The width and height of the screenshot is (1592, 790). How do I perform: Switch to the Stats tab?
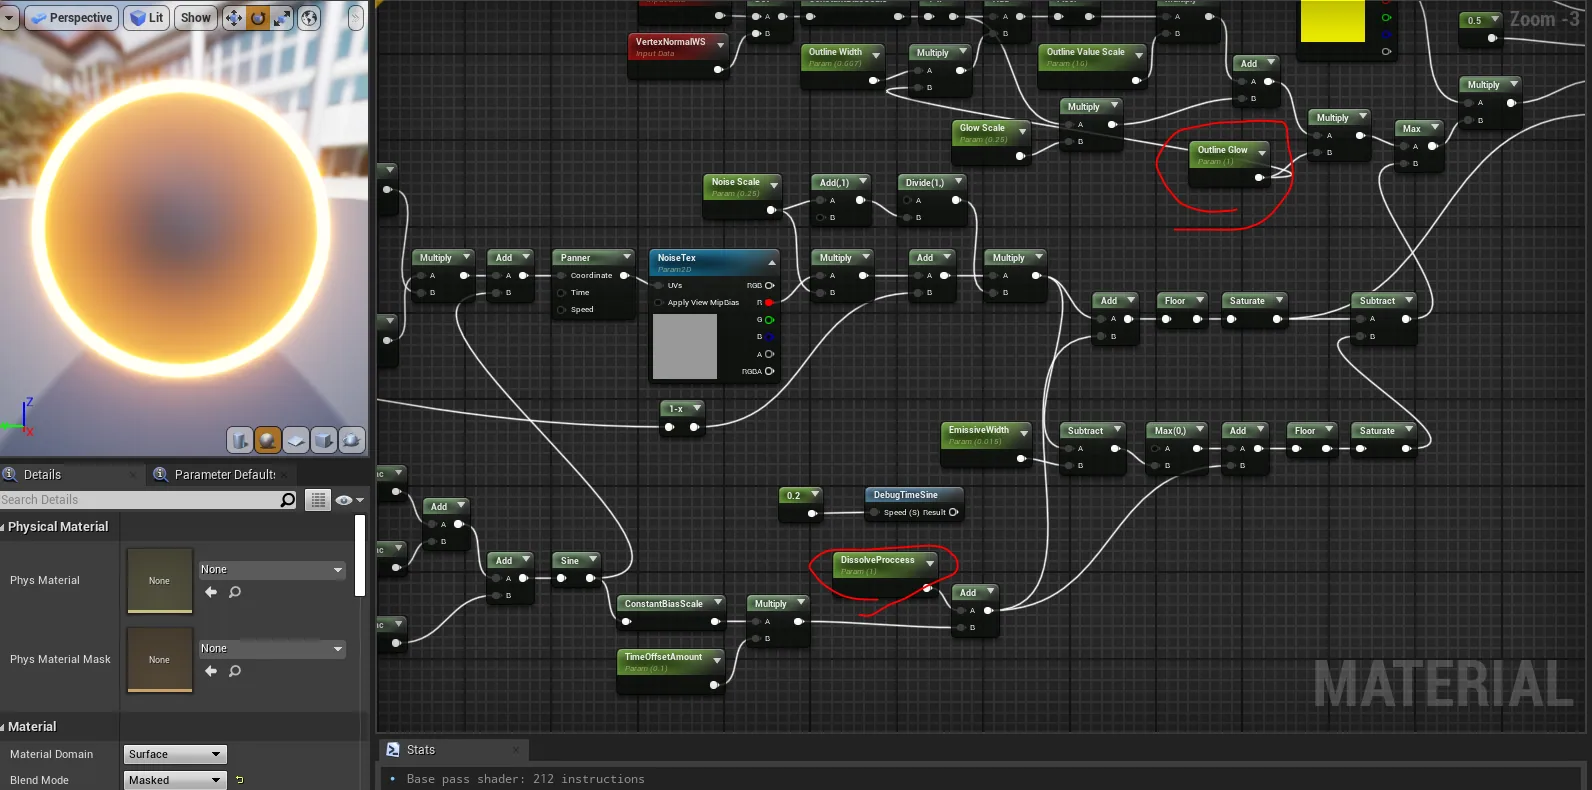point(420,750)
